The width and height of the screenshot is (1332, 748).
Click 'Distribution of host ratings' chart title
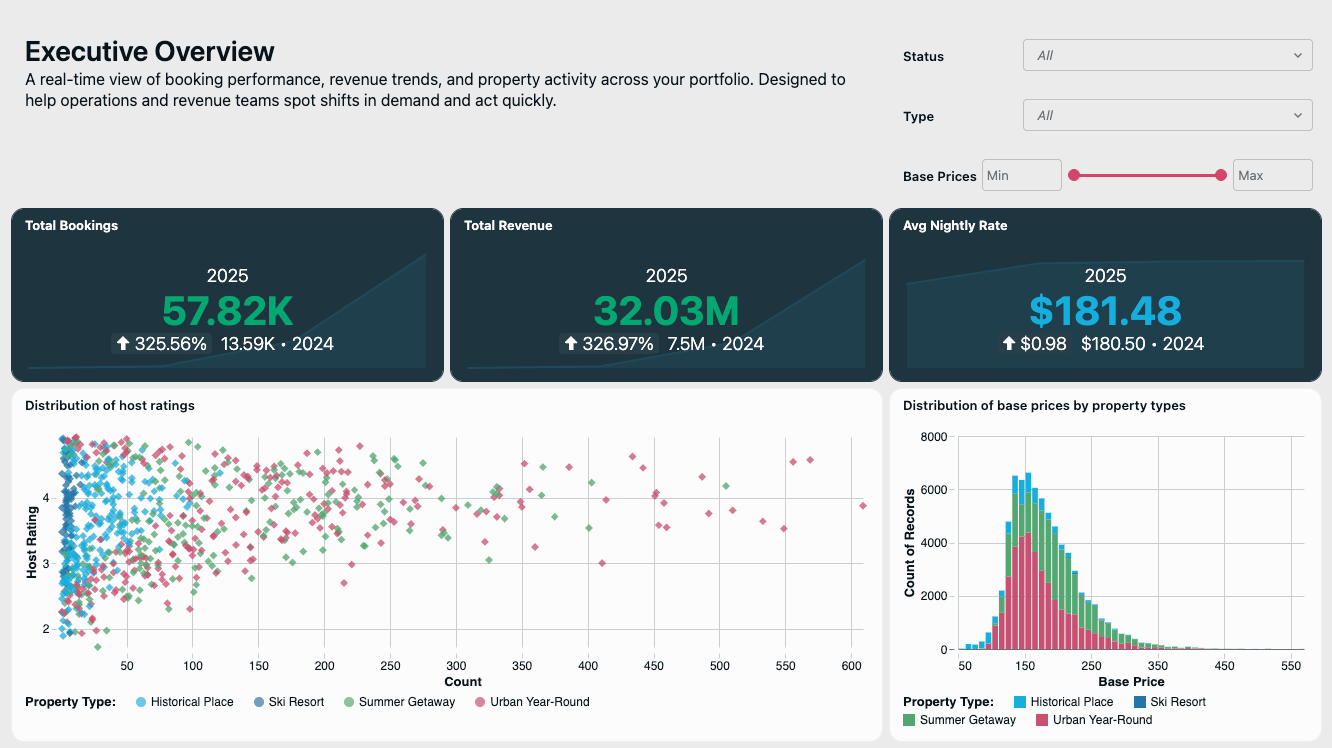(x=110, y=406)
